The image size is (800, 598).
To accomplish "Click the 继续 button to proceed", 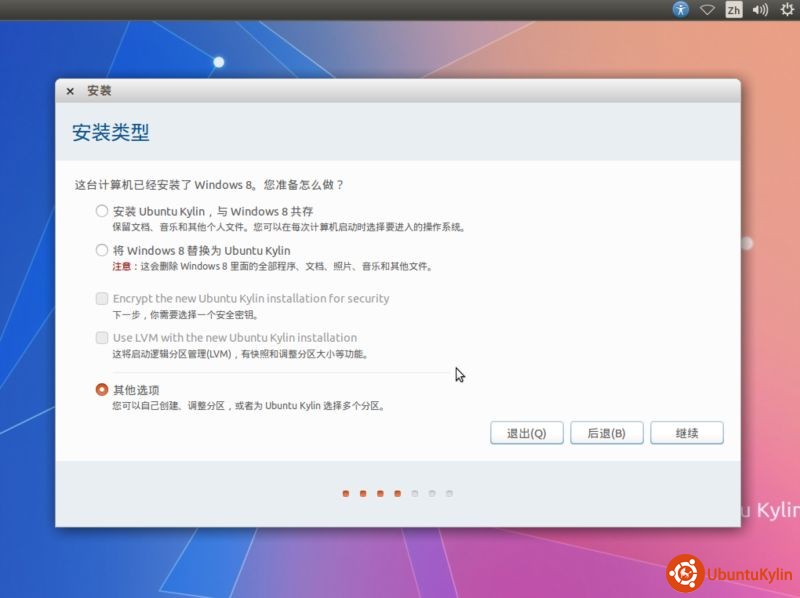I will [x=686, y=433].
